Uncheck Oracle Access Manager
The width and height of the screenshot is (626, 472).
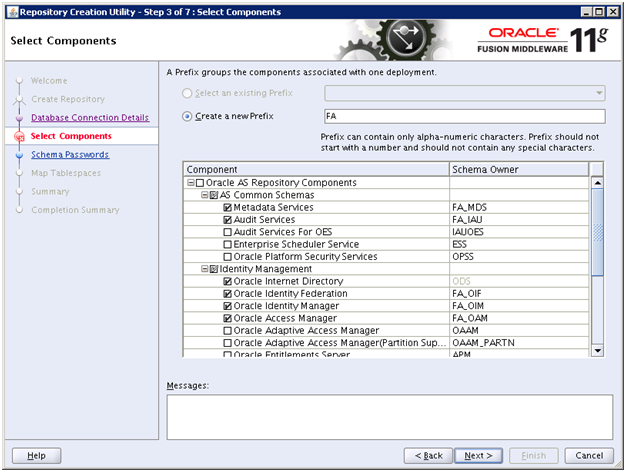(228, 318)
